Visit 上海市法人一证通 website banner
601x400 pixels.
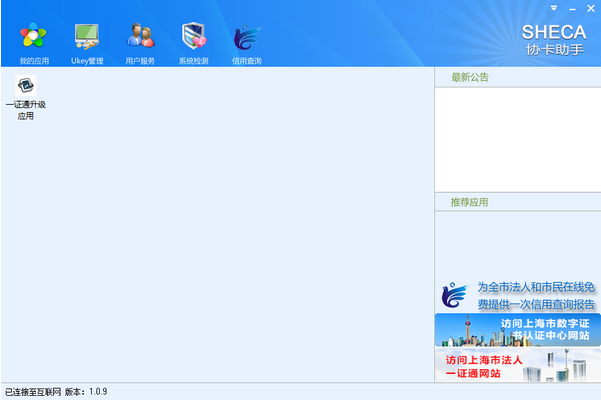click(518, 365)
